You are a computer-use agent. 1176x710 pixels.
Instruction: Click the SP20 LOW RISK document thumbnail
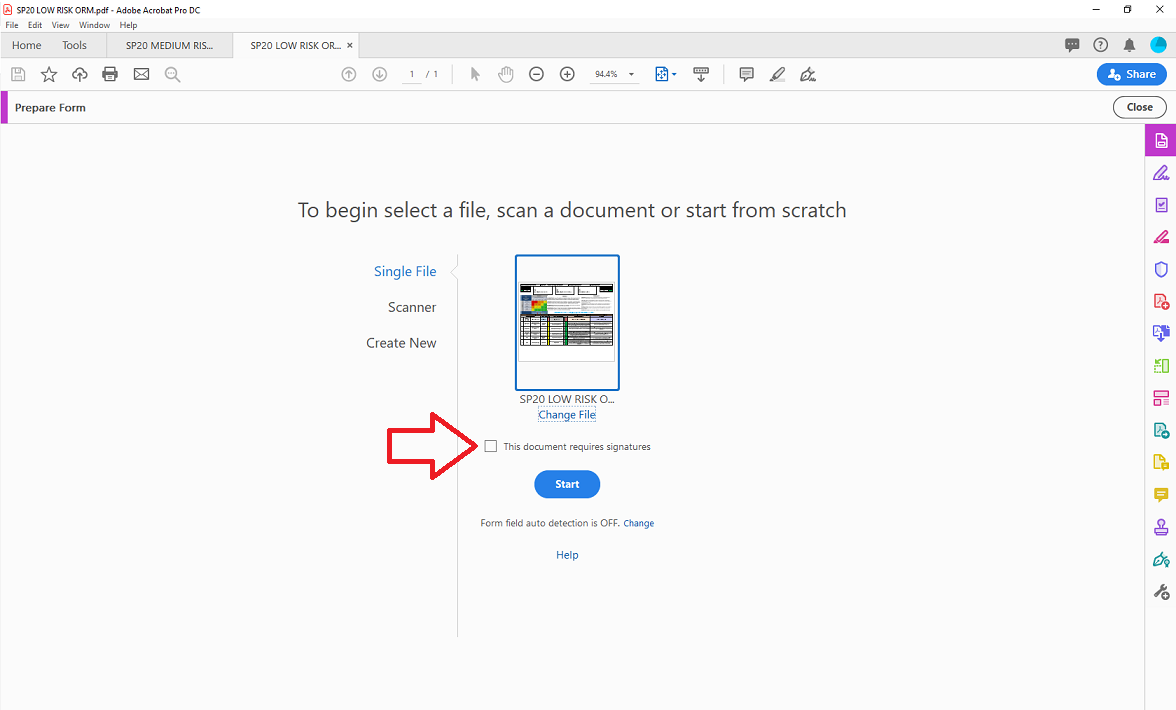pyautogui.click(x=567, y=322)
